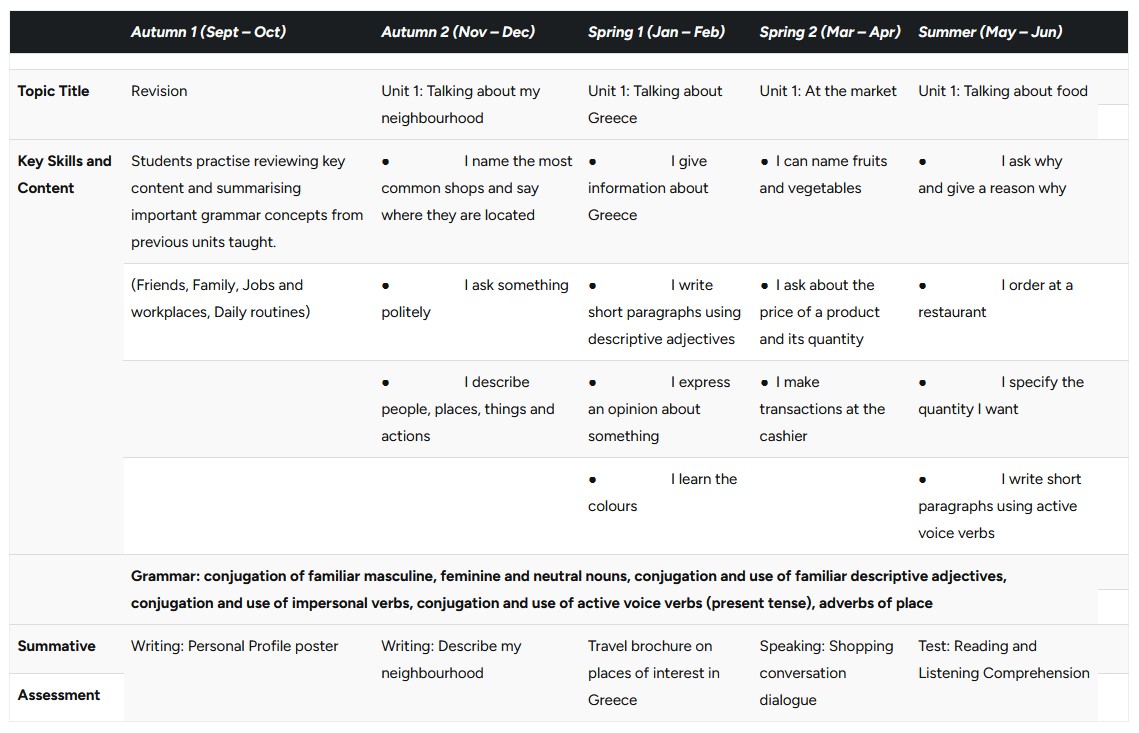Click the Friends, Family, Jobs and workplaces text
The width and height of the screenshot is (1139, 733).
(220, 299)
